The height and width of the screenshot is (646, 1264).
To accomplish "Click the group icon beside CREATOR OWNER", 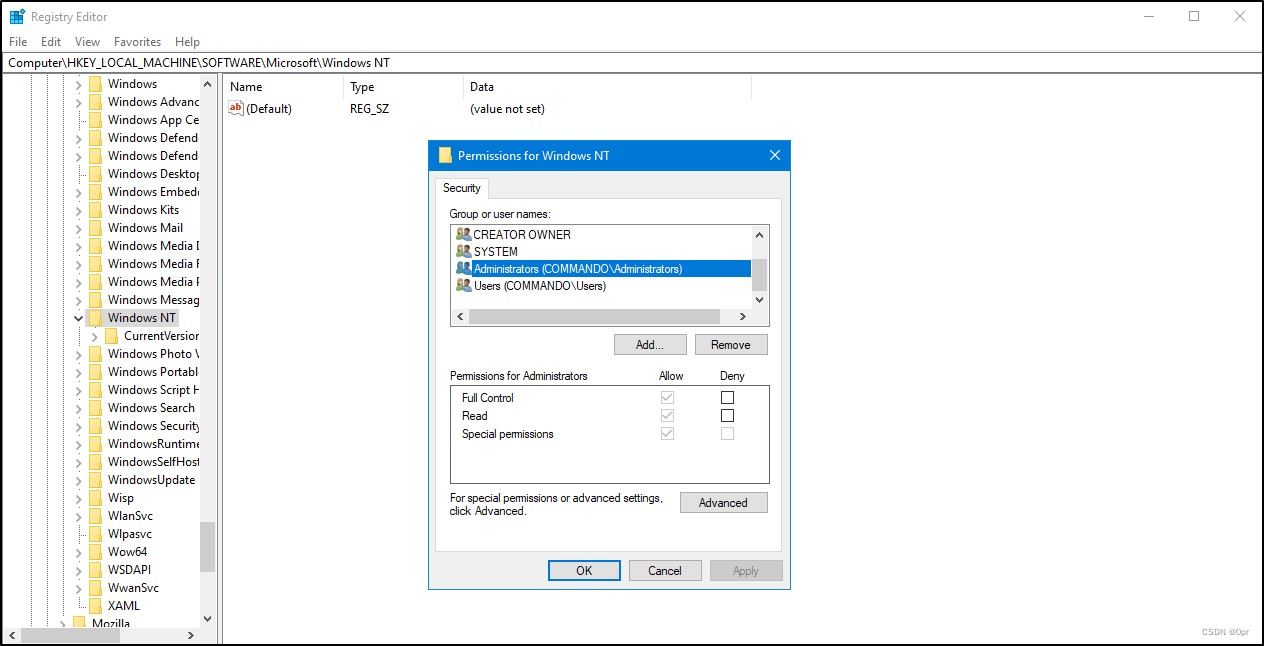I will 463,234.
